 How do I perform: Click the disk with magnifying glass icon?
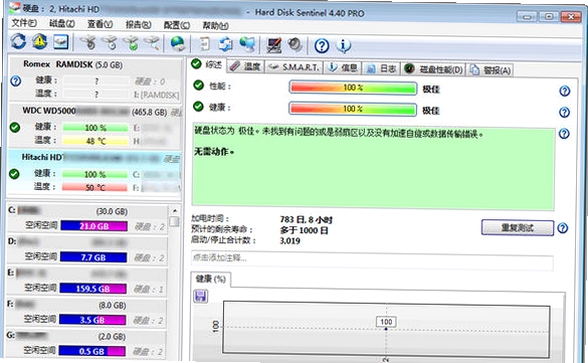click(x=152, y=43)
